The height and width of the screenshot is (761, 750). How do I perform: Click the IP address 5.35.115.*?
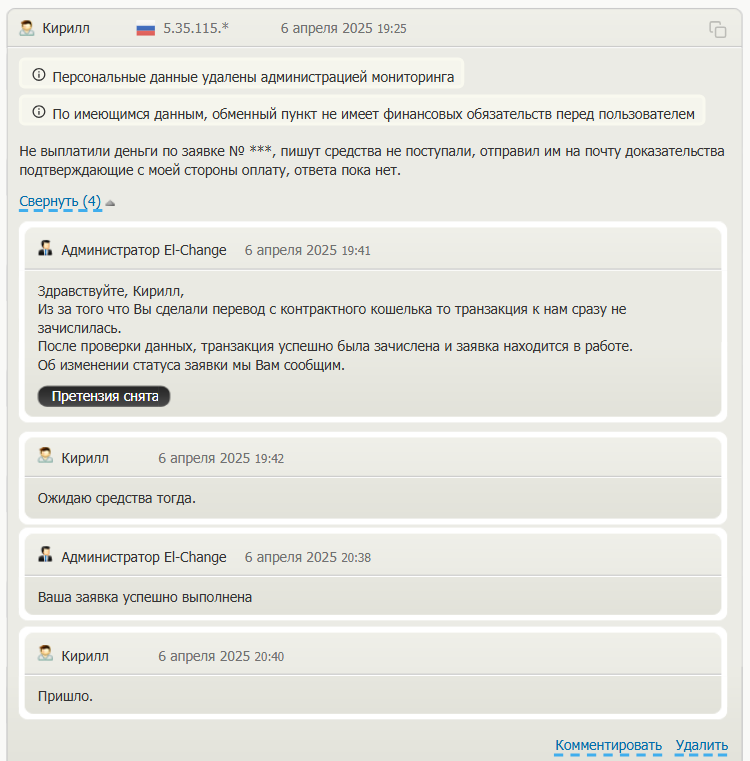point(196,29)
